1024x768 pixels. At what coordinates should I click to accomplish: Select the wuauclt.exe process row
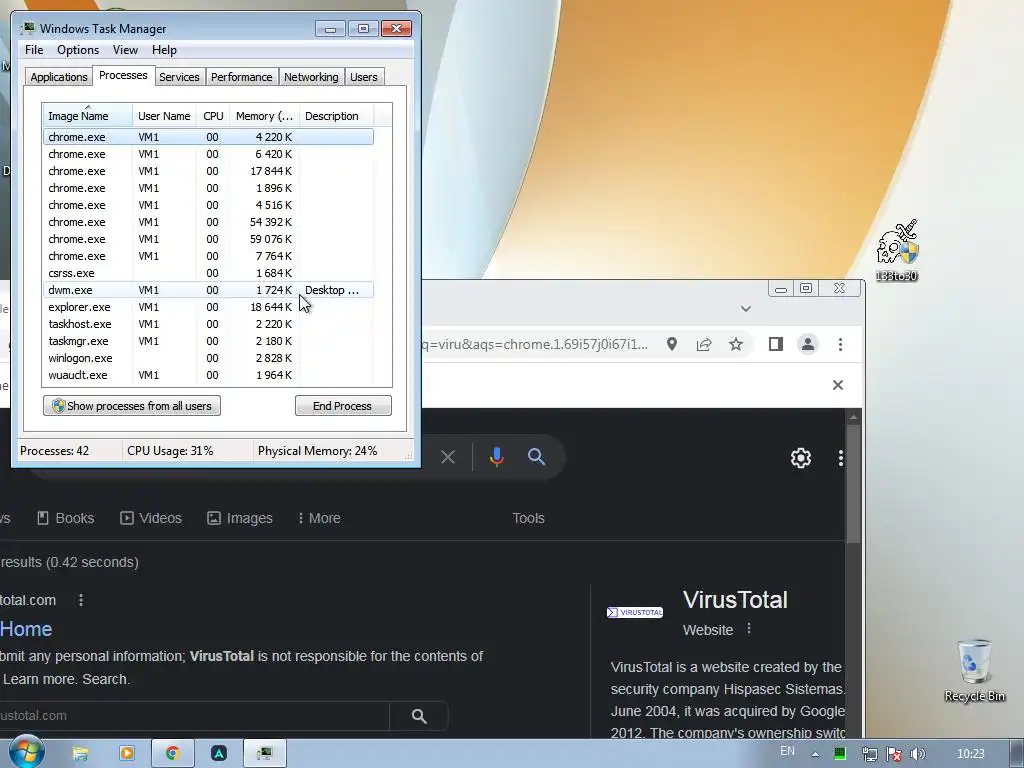click(x=208, y=375)
